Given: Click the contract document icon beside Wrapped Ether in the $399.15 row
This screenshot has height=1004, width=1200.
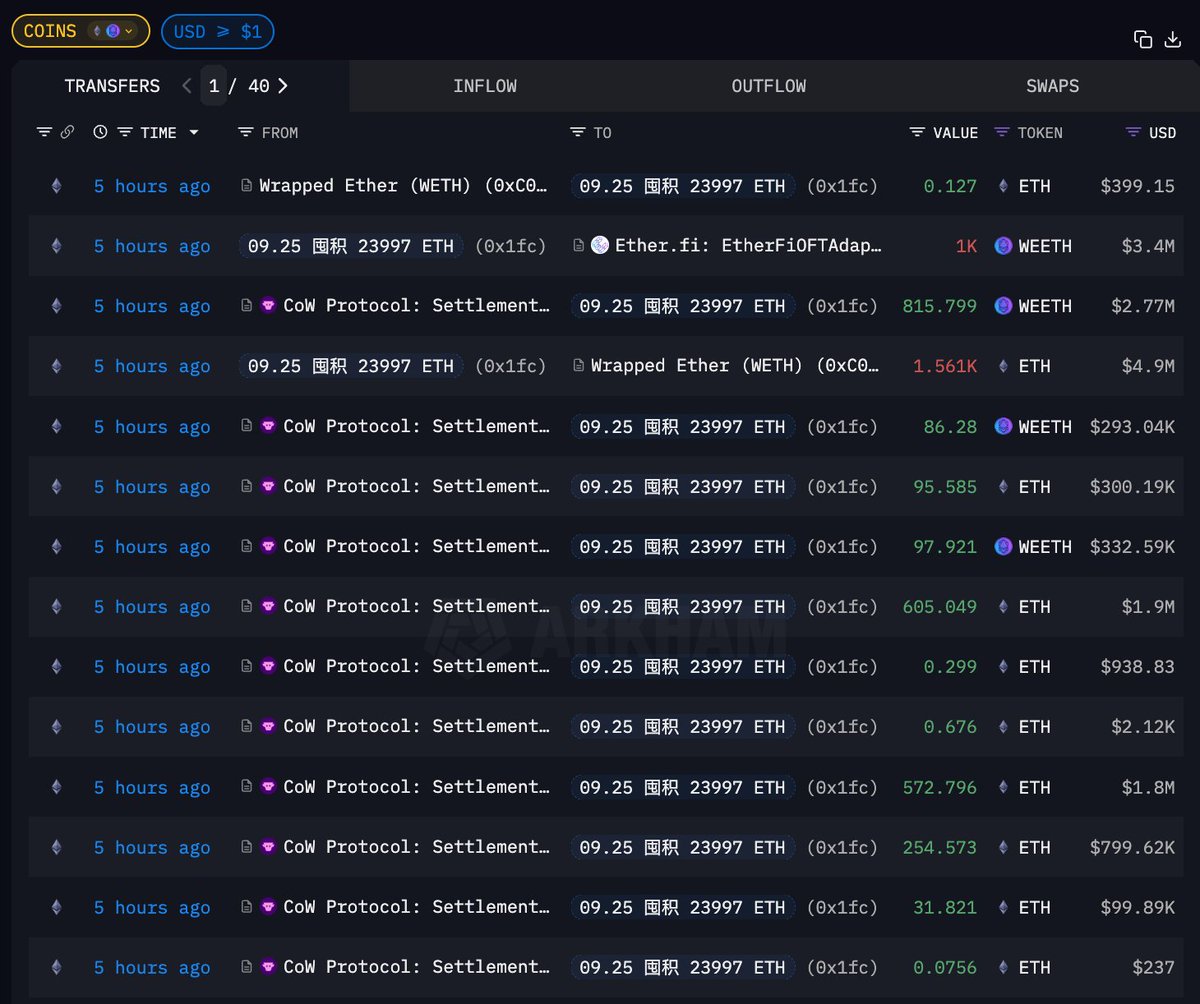Looking at the screenshot, I should (246, 186).
